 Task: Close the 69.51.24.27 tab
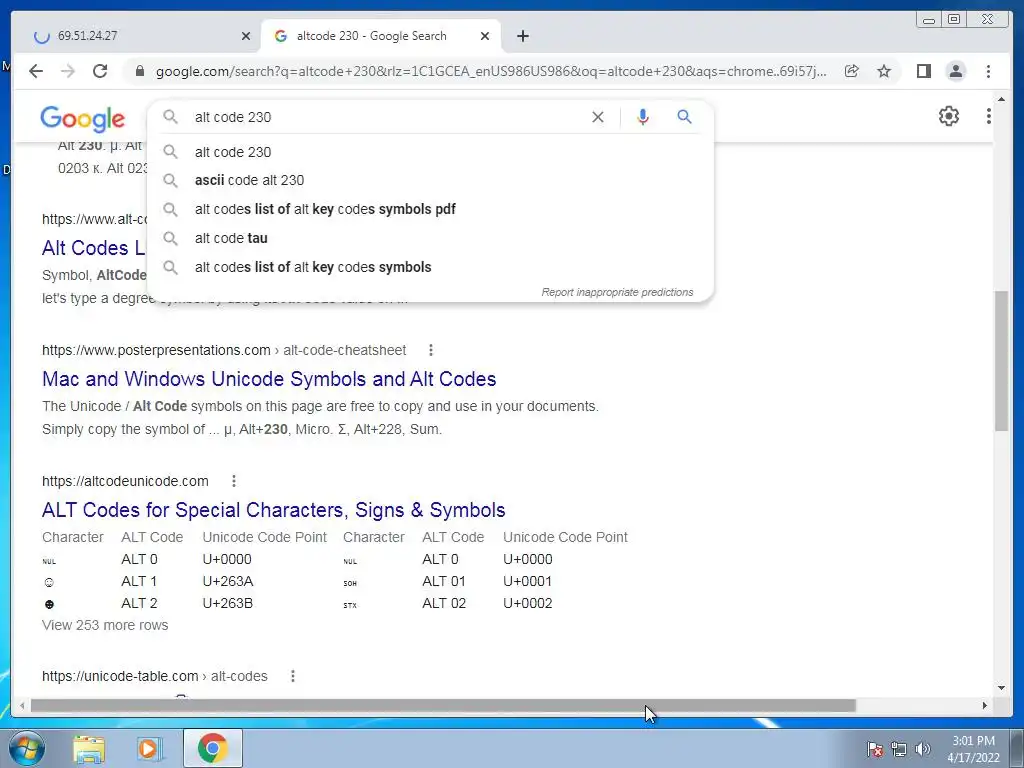coord(246,36)
